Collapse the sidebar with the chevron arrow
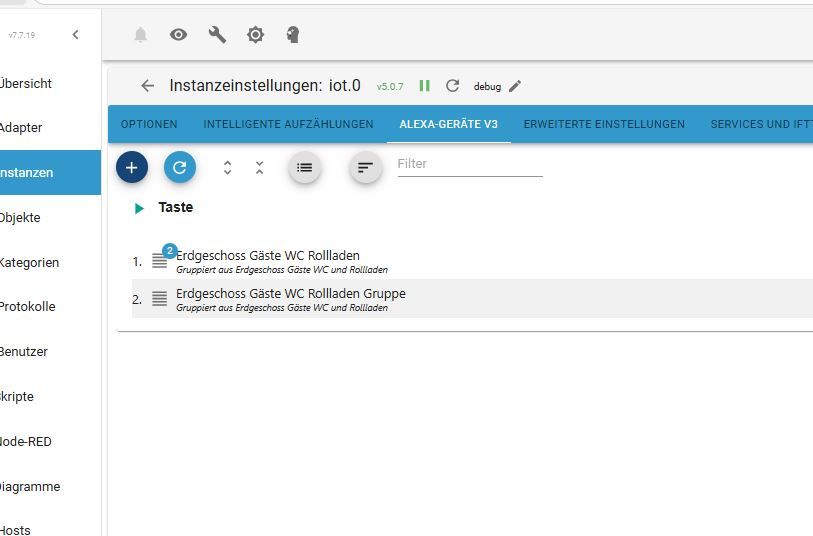Viewport: 813px width, 536px height. (76, 35)
